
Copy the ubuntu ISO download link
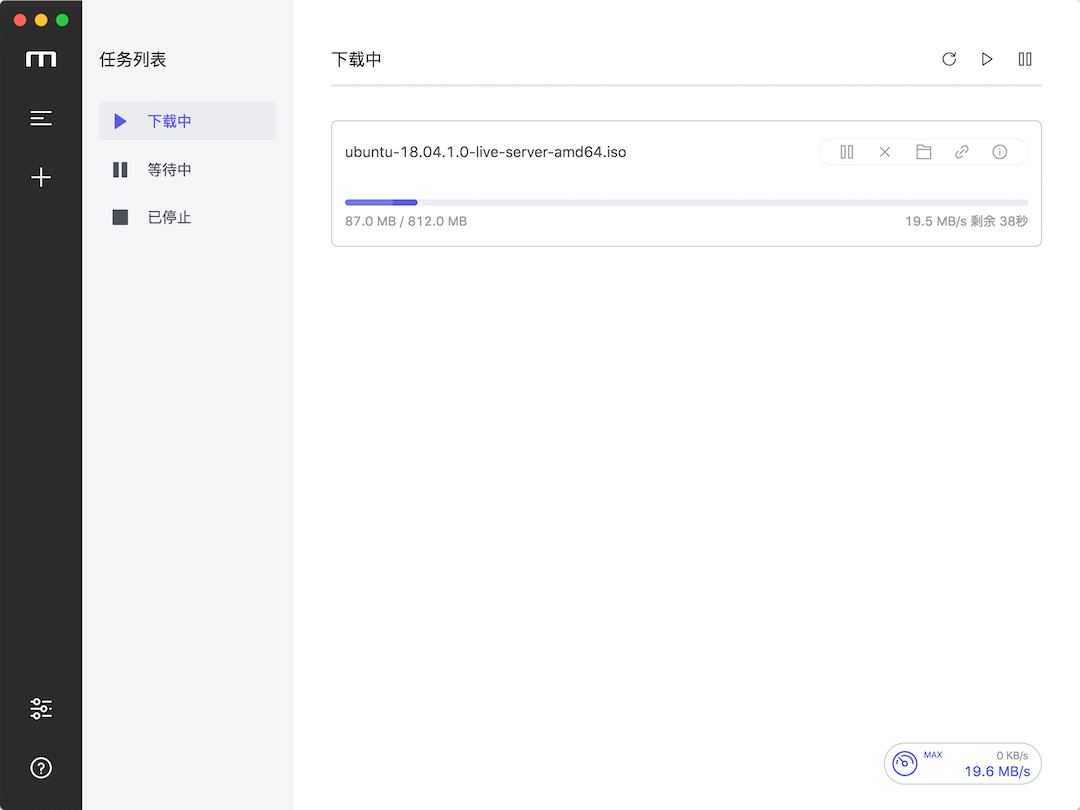tap(961, 152)
